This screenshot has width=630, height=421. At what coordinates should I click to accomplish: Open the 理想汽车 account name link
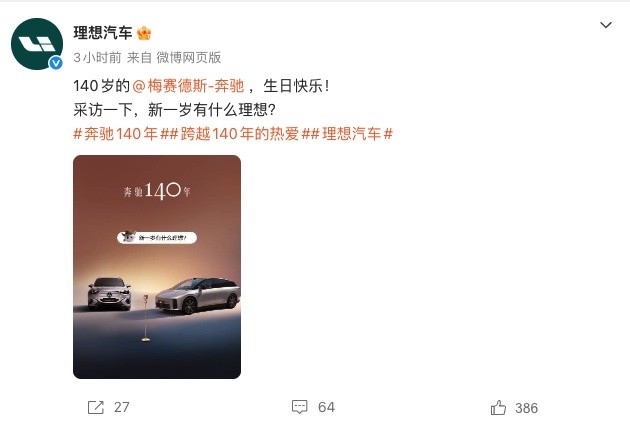click(103, 33)
